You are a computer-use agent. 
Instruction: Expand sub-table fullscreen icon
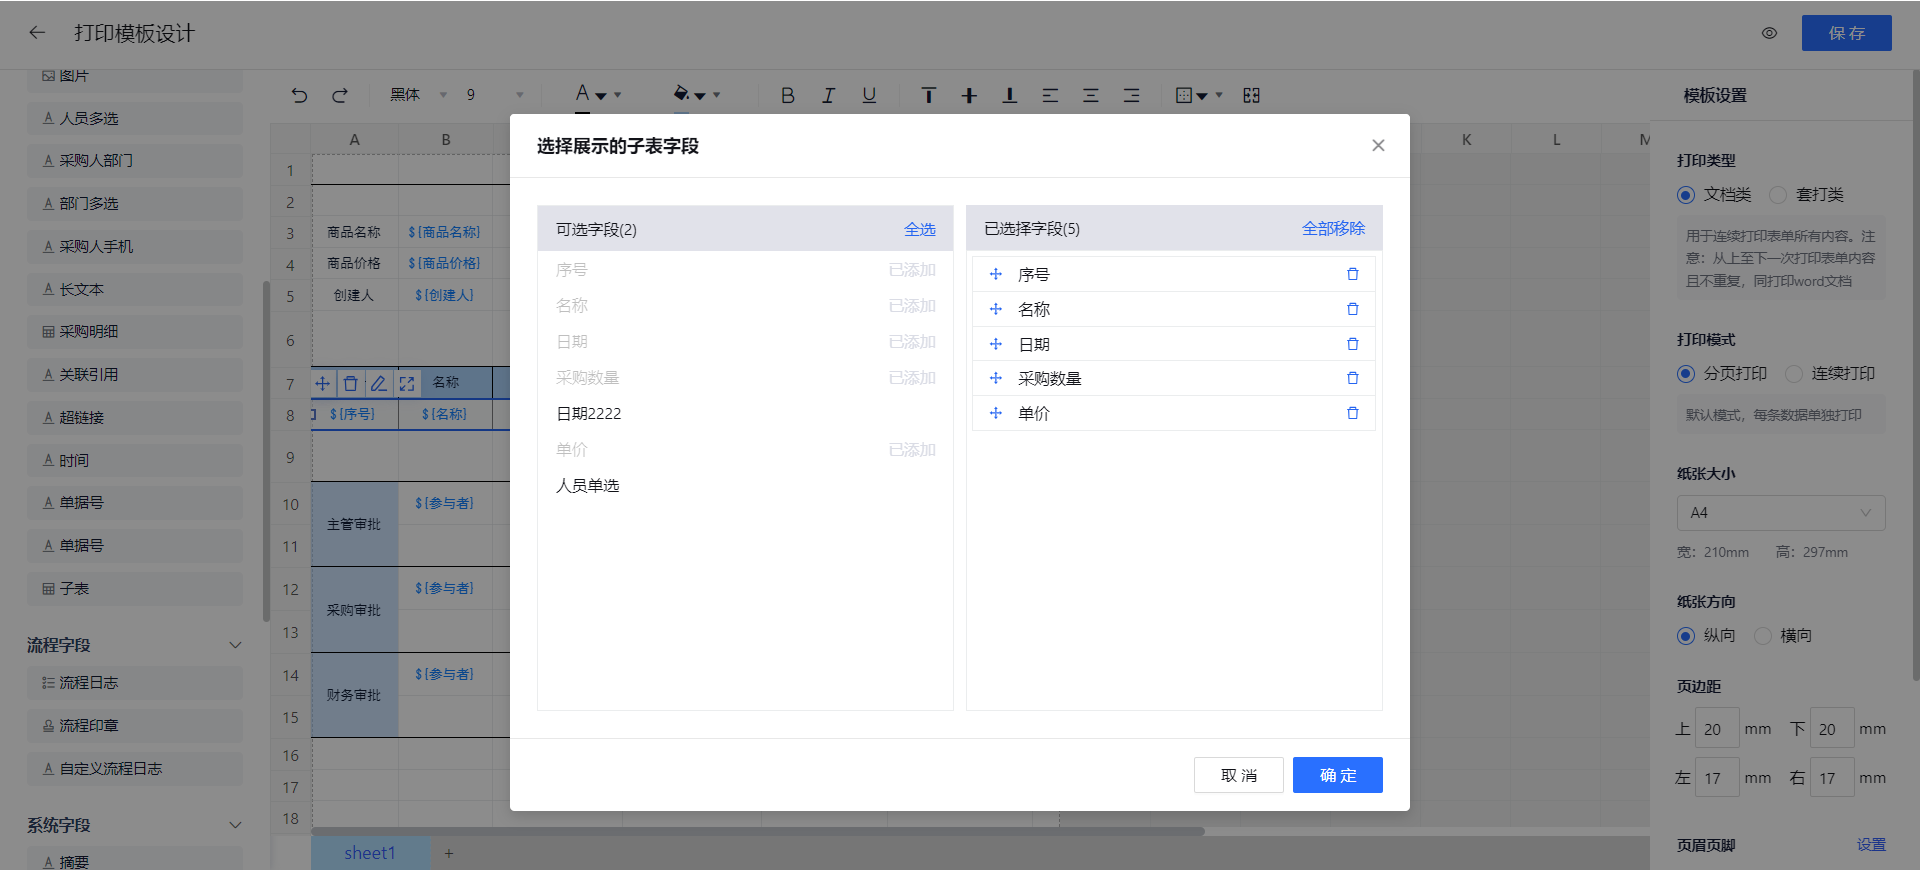[x=407, y=383]
